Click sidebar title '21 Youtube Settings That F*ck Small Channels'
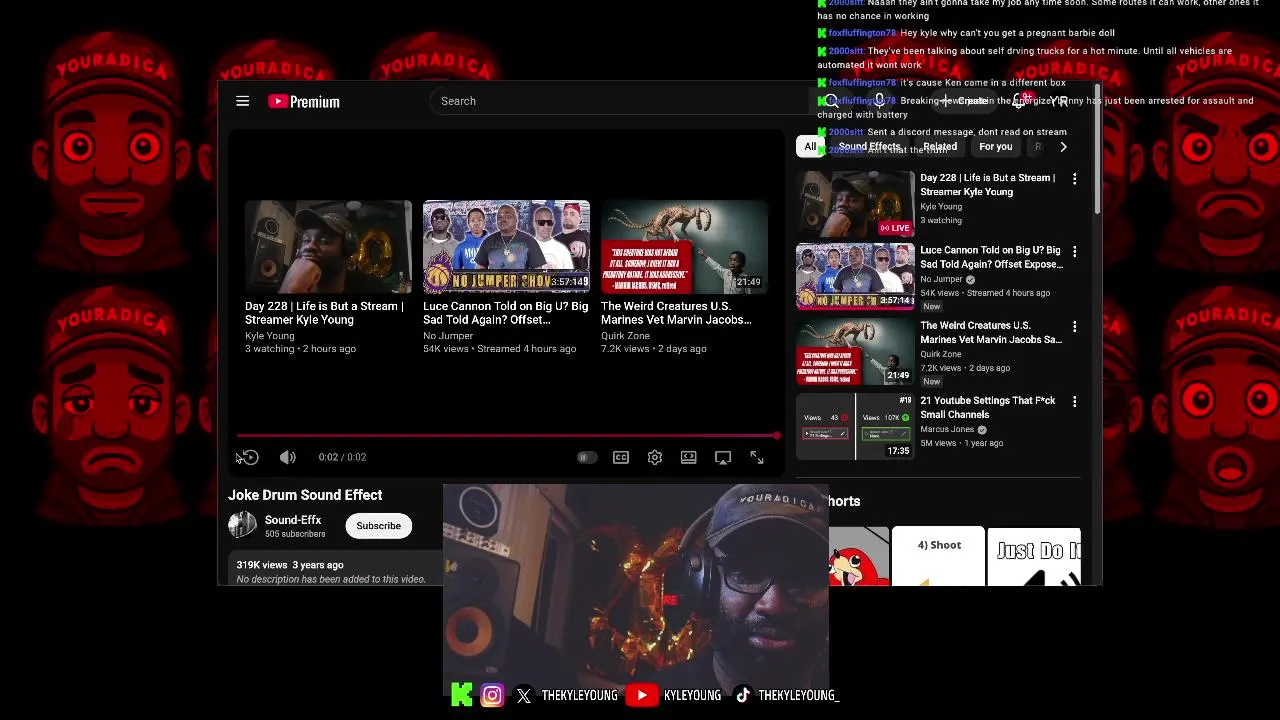This screenshot has width=1280, height=720. [987, 408]
